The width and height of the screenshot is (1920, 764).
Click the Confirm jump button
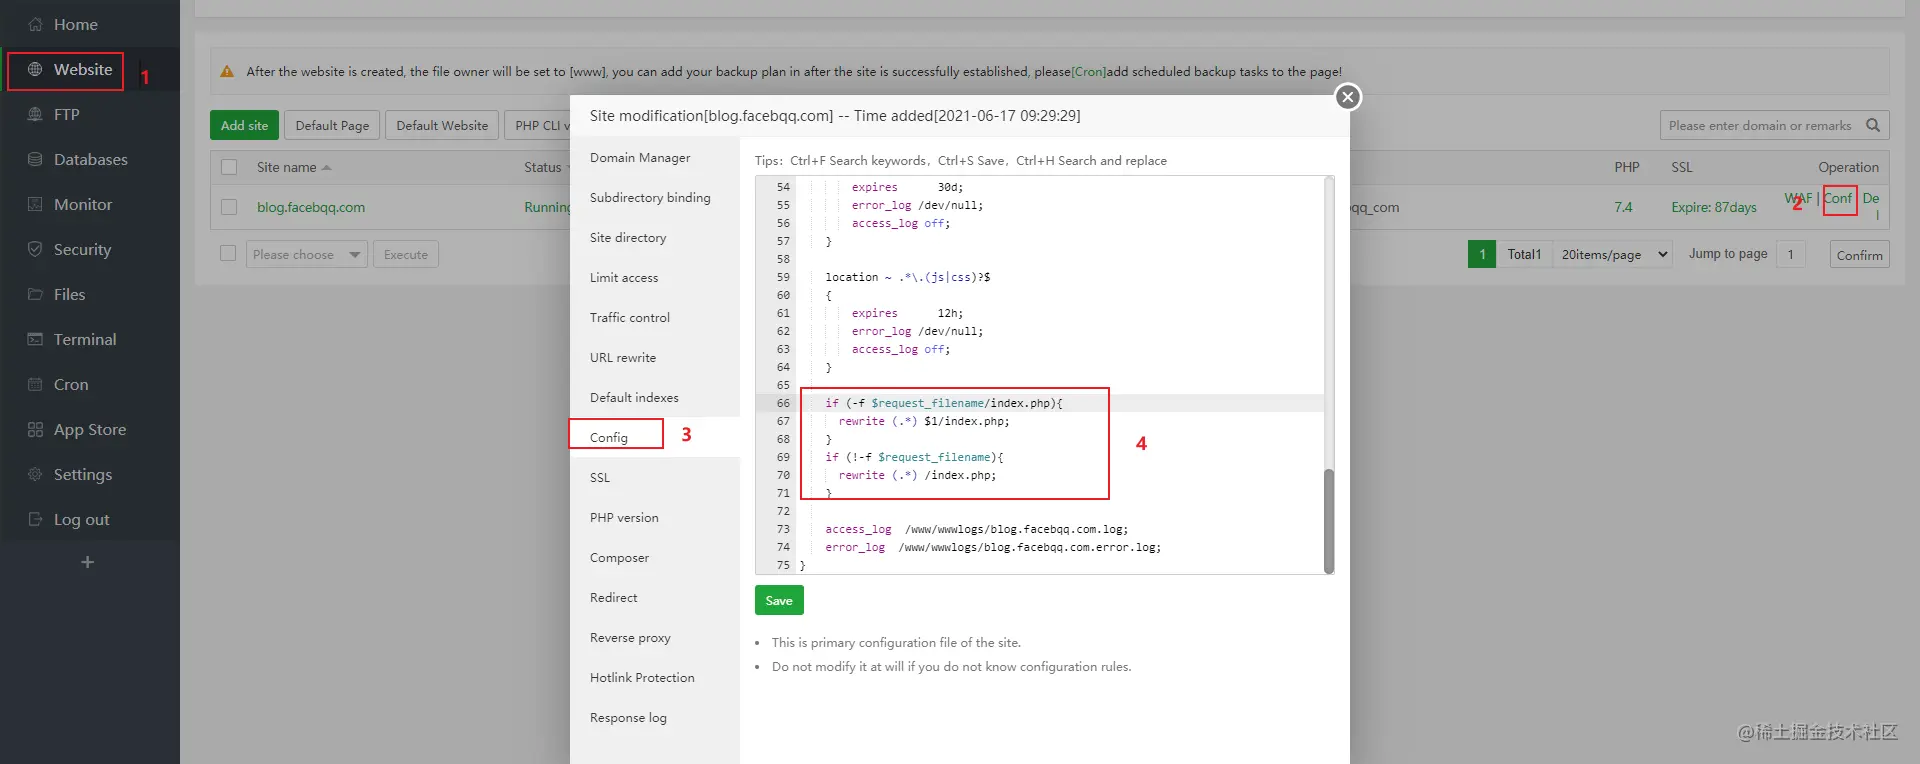coord(1859,254)
